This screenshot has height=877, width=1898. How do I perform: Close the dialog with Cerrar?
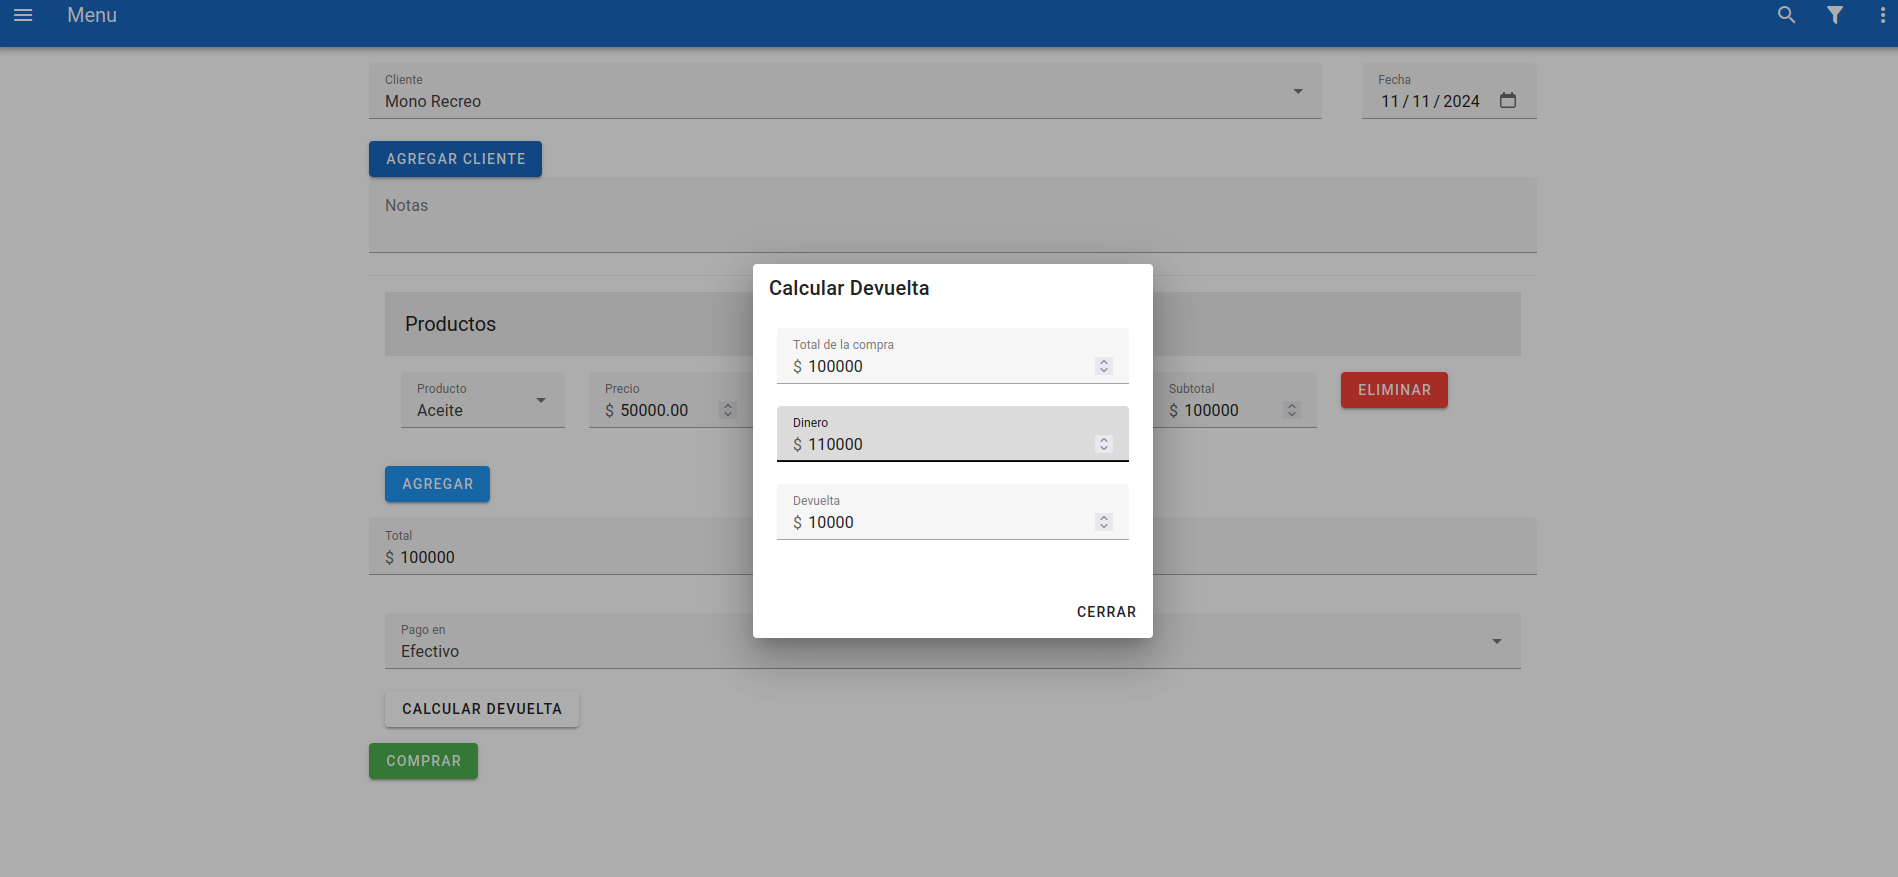(1106, 612)
